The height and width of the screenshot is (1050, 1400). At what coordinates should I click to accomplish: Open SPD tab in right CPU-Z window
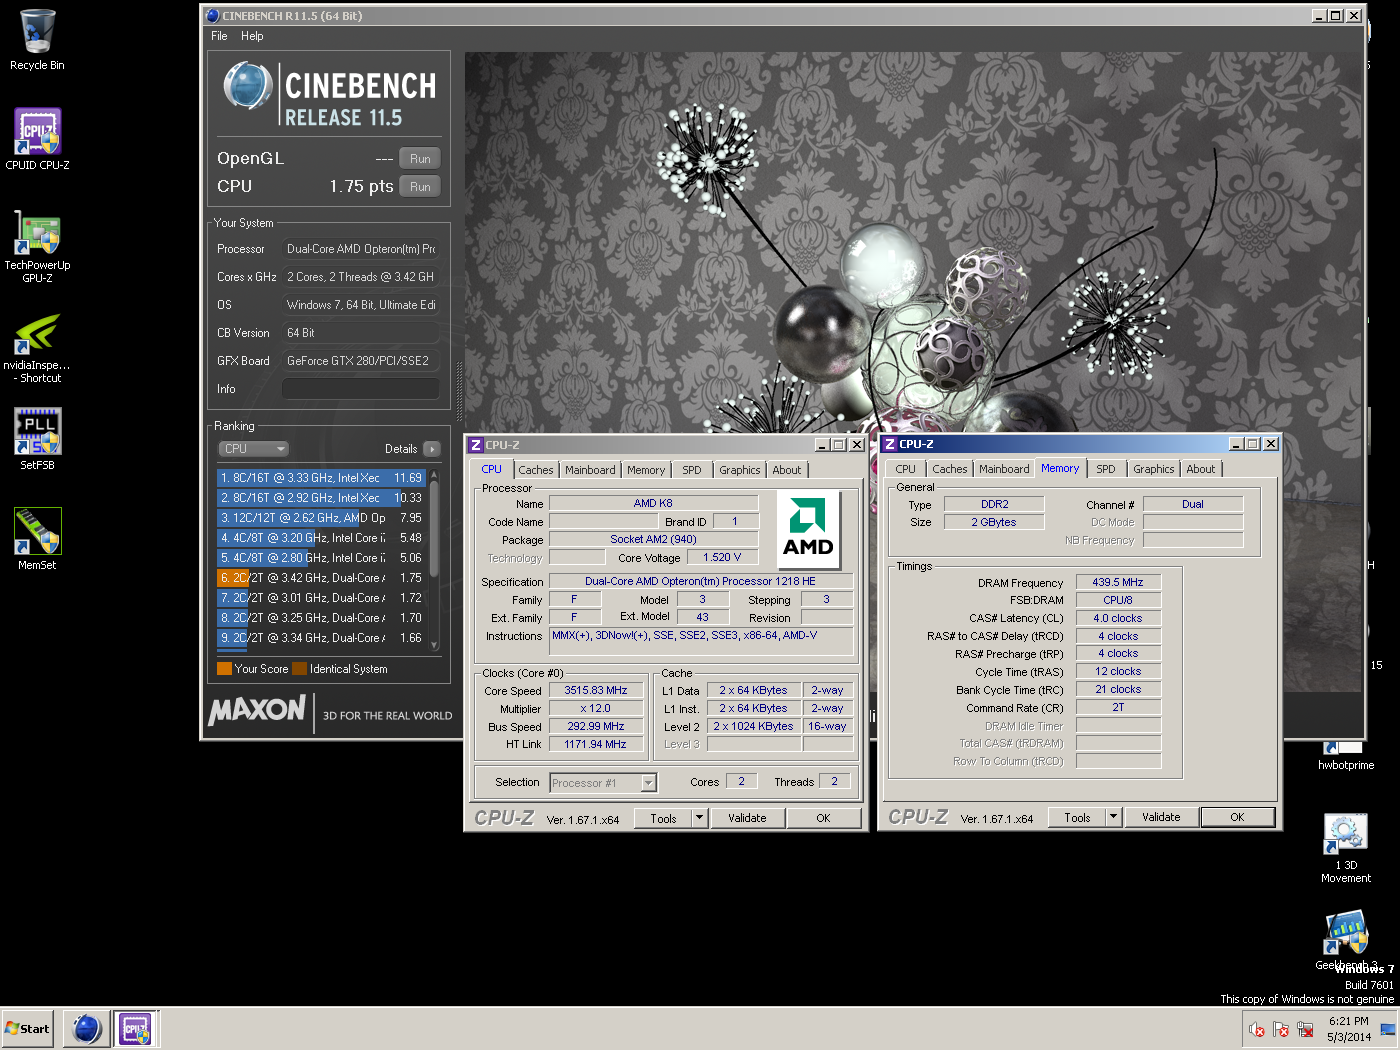[1106, 469]
